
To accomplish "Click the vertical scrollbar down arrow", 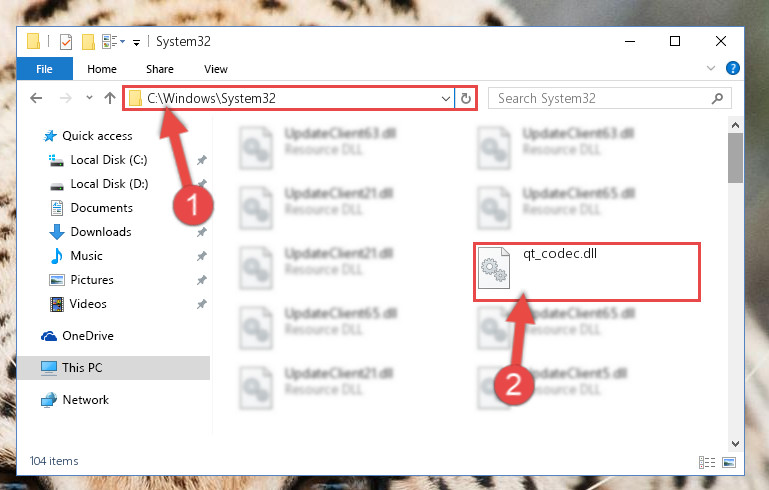I will [x=735, y=444].
